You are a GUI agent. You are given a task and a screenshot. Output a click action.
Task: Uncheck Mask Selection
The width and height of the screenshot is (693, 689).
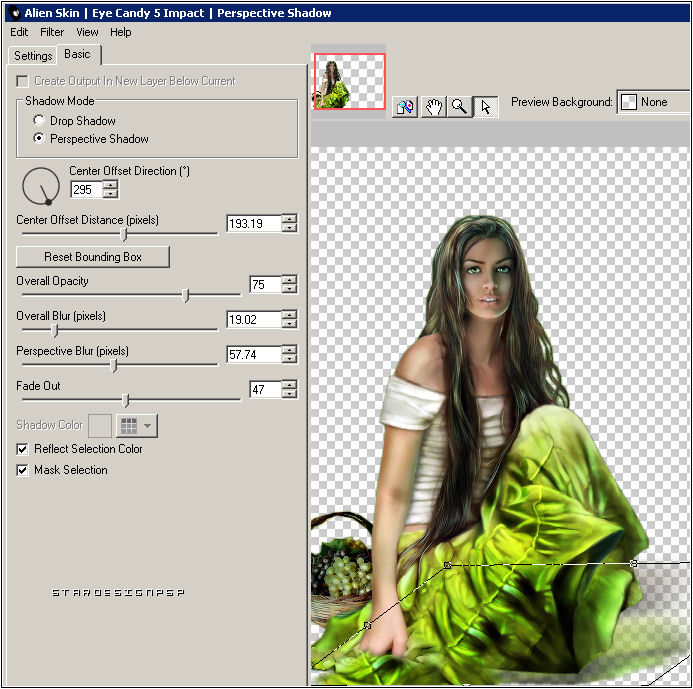pyautogui.click(x=22, y=470)
